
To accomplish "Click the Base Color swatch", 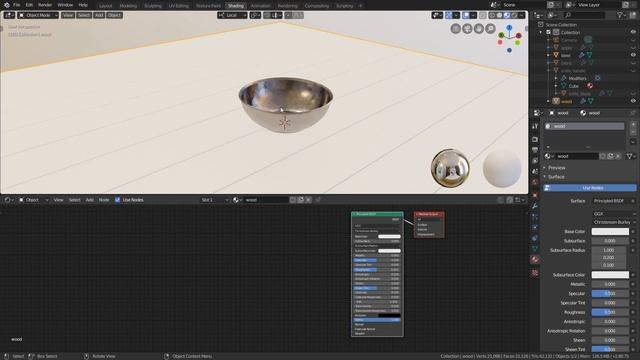I will coord(610,231).
